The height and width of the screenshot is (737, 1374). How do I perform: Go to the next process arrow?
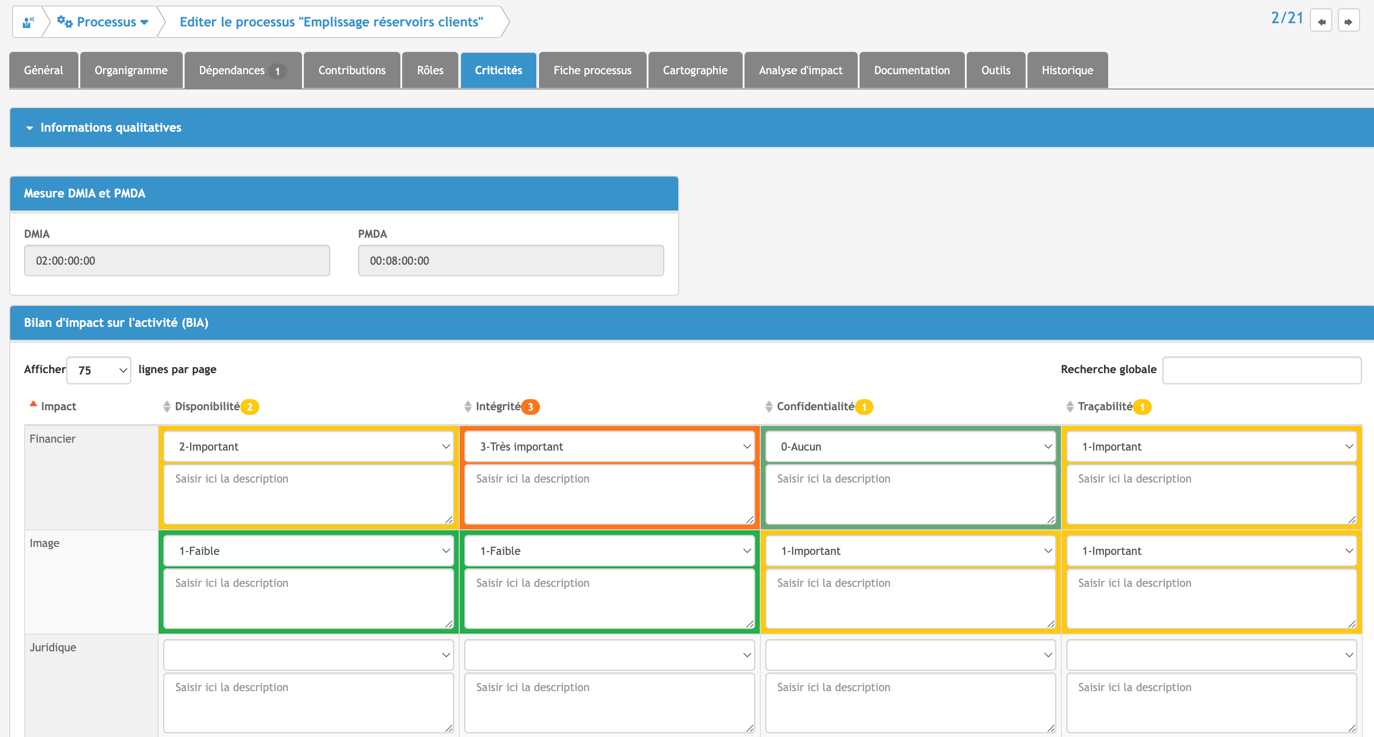(1348, 21)
